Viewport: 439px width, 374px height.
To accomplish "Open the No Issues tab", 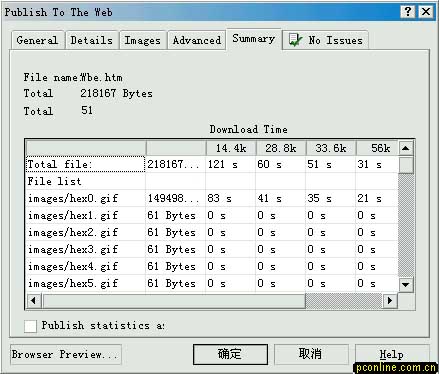I will 325,40.
